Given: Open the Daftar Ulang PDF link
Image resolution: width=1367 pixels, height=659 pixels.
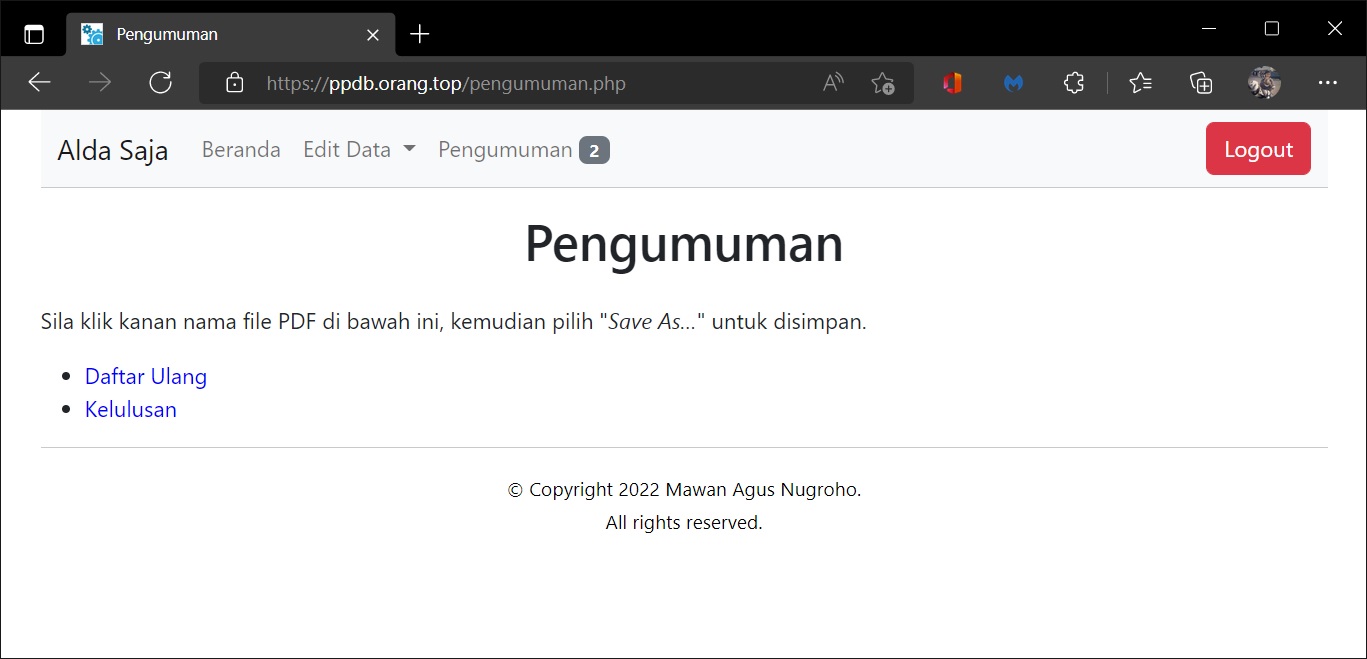Looking at the screenshot, I should [x=146, y=376].
